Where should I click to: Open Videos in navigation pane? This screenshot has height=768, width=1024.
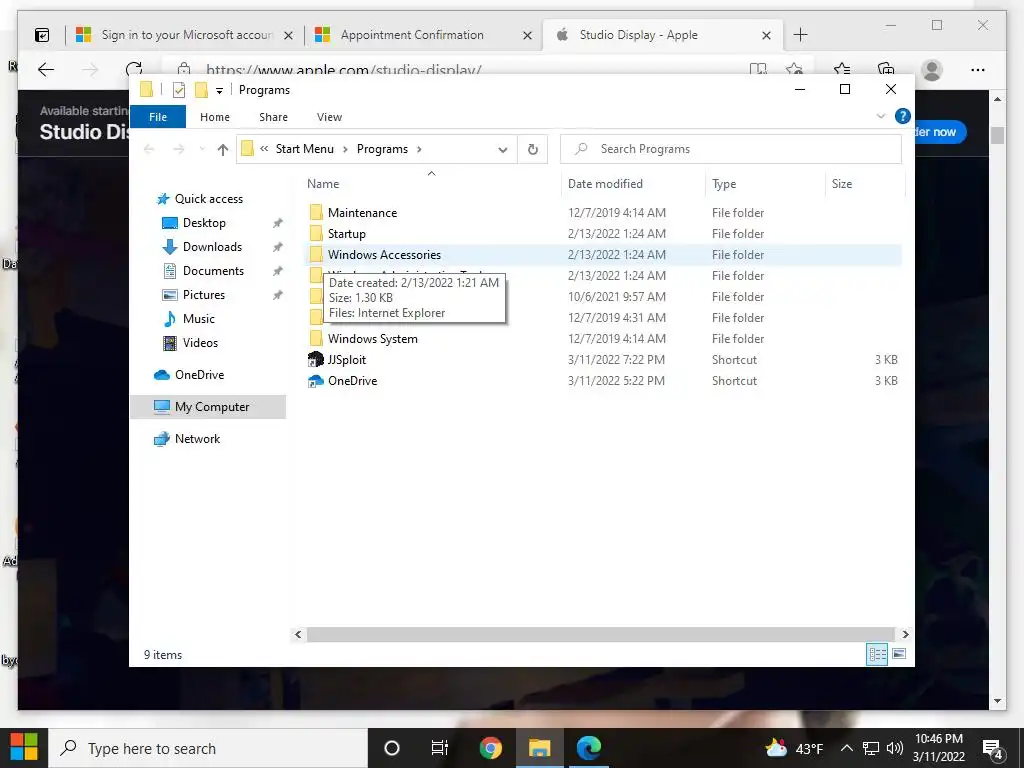point(200,343)
